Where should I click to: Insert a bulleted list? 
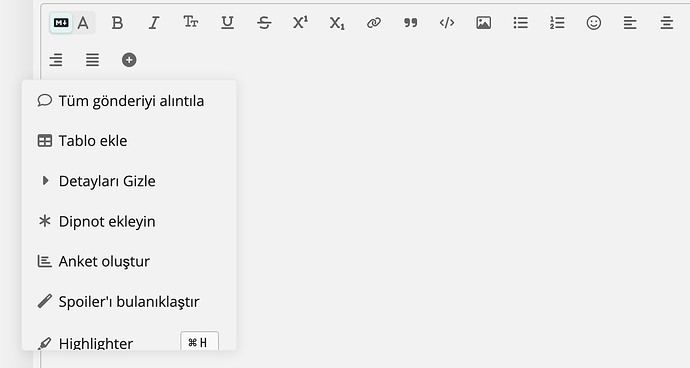pyautogui.click(x=521, y=23)
